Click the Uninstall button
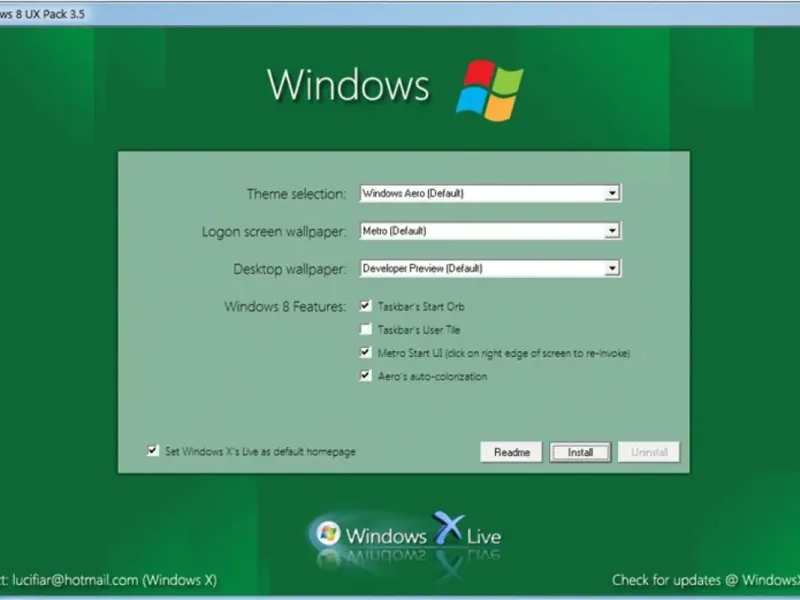 (649, 452)
